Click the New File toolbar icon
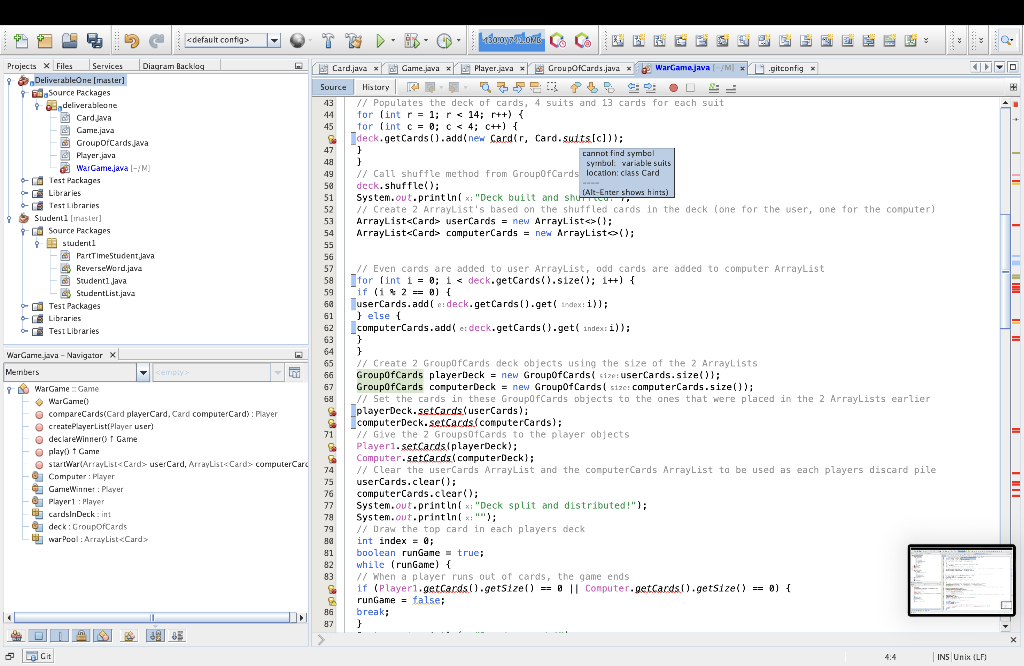 click(20, 41)
